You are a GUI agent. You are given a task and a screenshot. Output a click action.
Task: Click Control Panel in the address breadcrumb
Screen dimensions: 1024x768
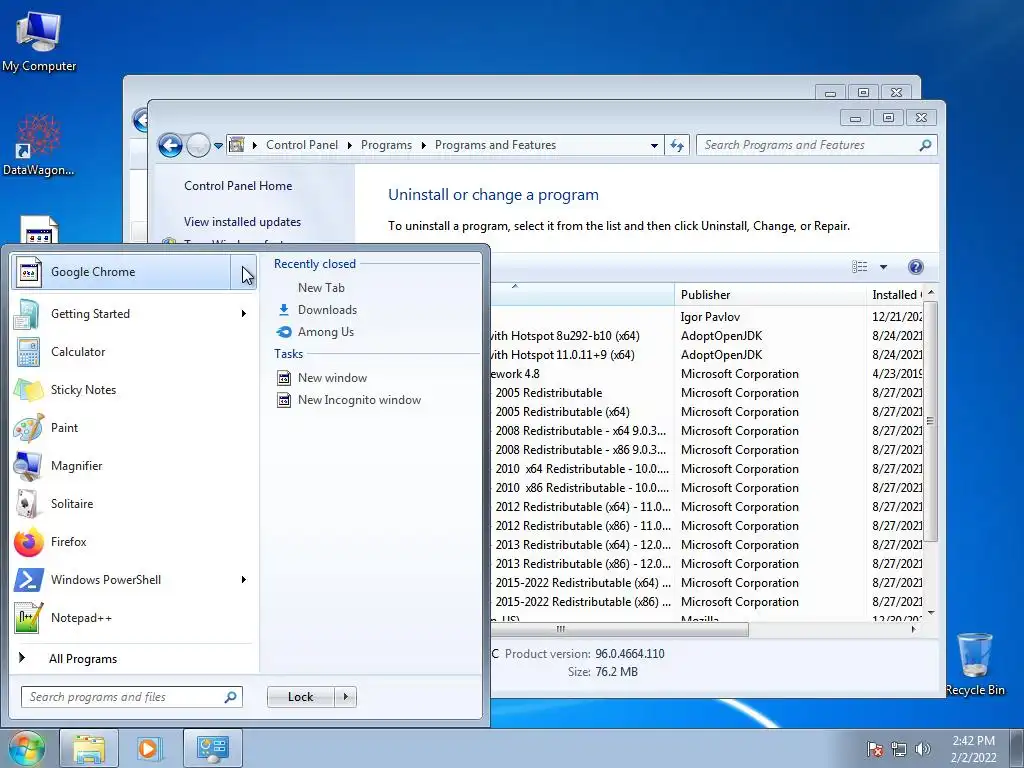(302, 145)
